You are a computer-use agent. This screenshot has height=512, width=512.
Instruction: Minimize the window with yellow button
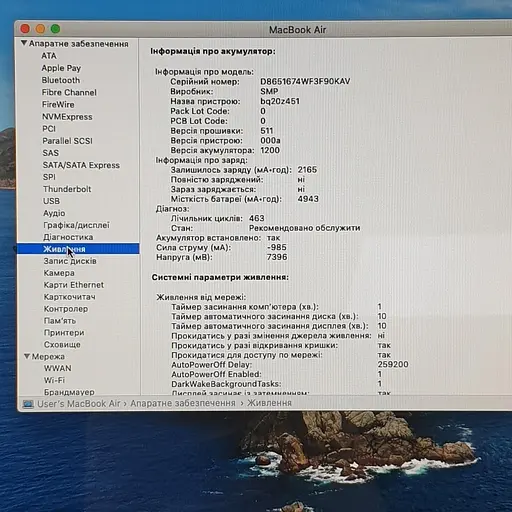(40, 29)
